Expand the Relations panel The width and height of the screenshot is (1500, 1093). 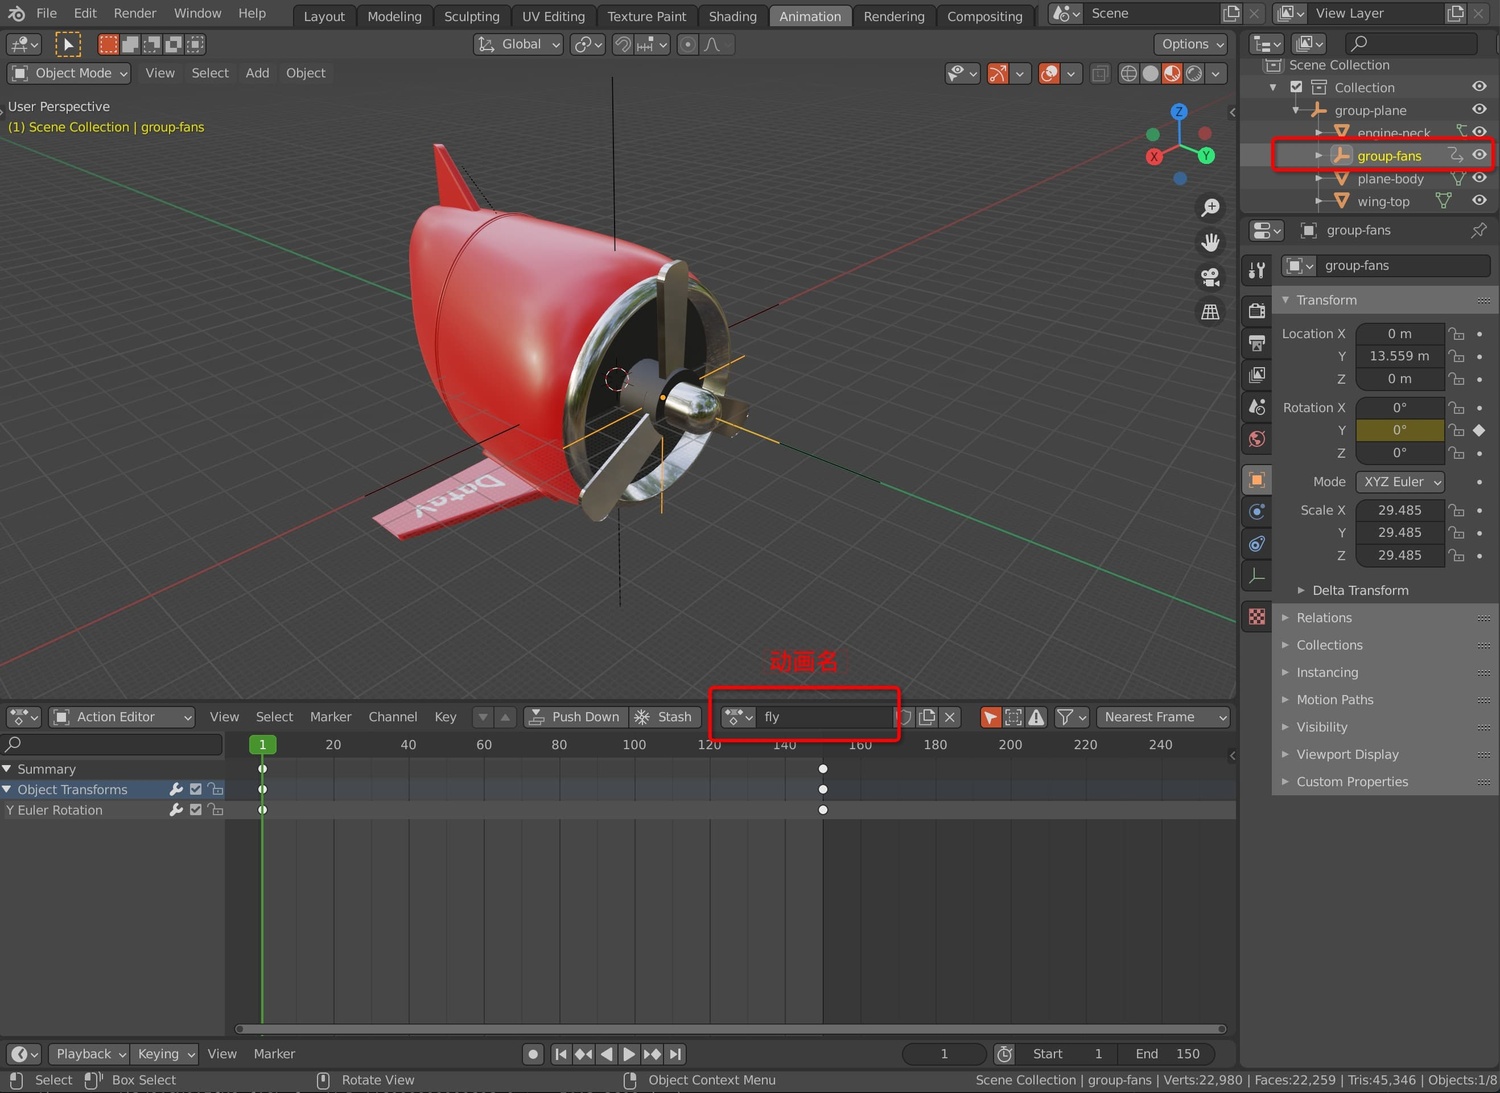point(1324,618)
